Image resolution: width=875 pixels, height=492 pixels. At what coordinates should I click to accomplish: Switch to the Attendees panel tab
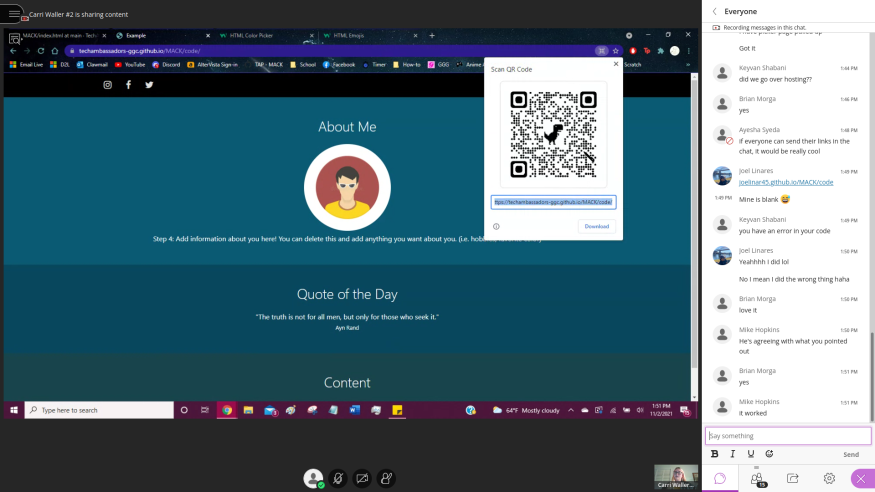coord(757,479)
